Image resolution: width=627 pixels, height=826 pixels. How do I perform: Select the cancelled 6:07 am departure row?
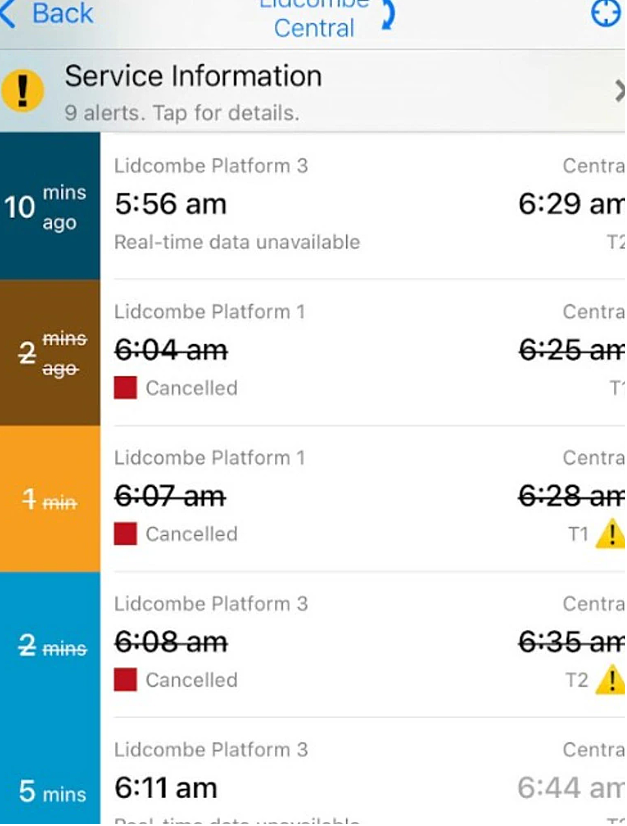363,498
